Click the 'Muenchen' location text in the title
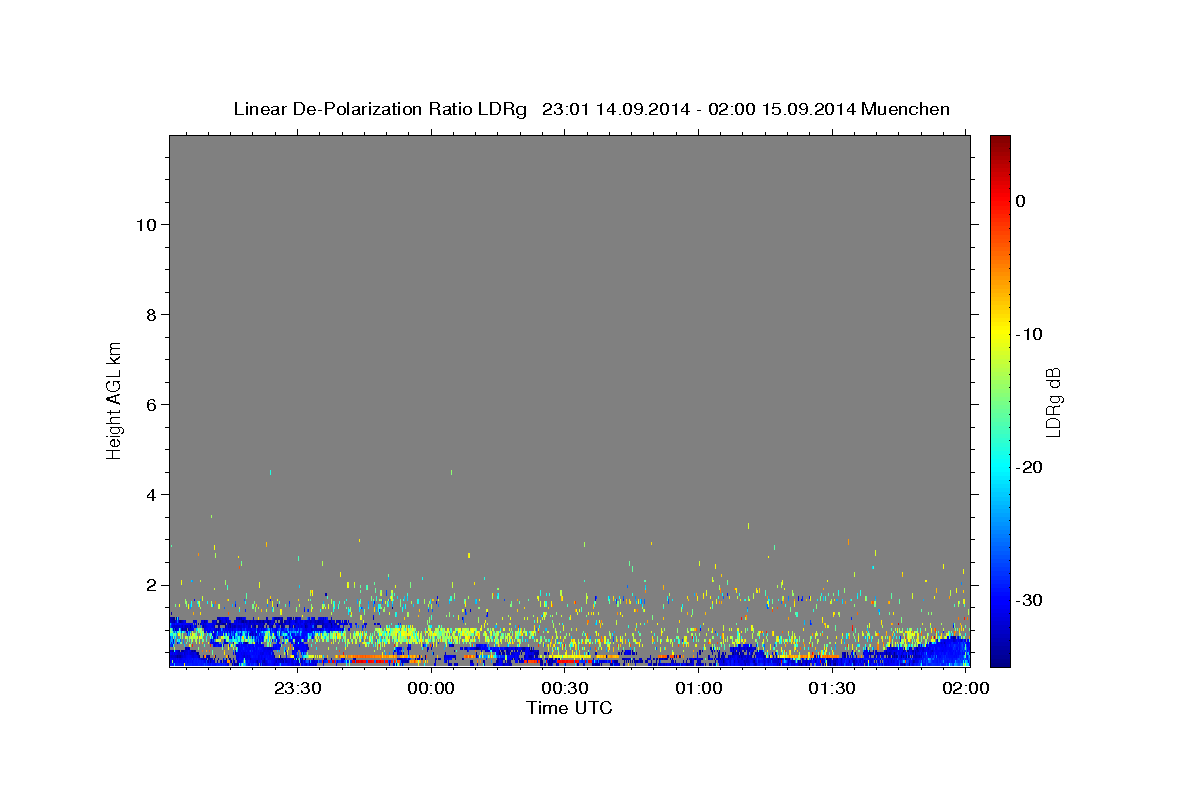This screenshot has width=1200, height=800. click(x=905, y=109)
